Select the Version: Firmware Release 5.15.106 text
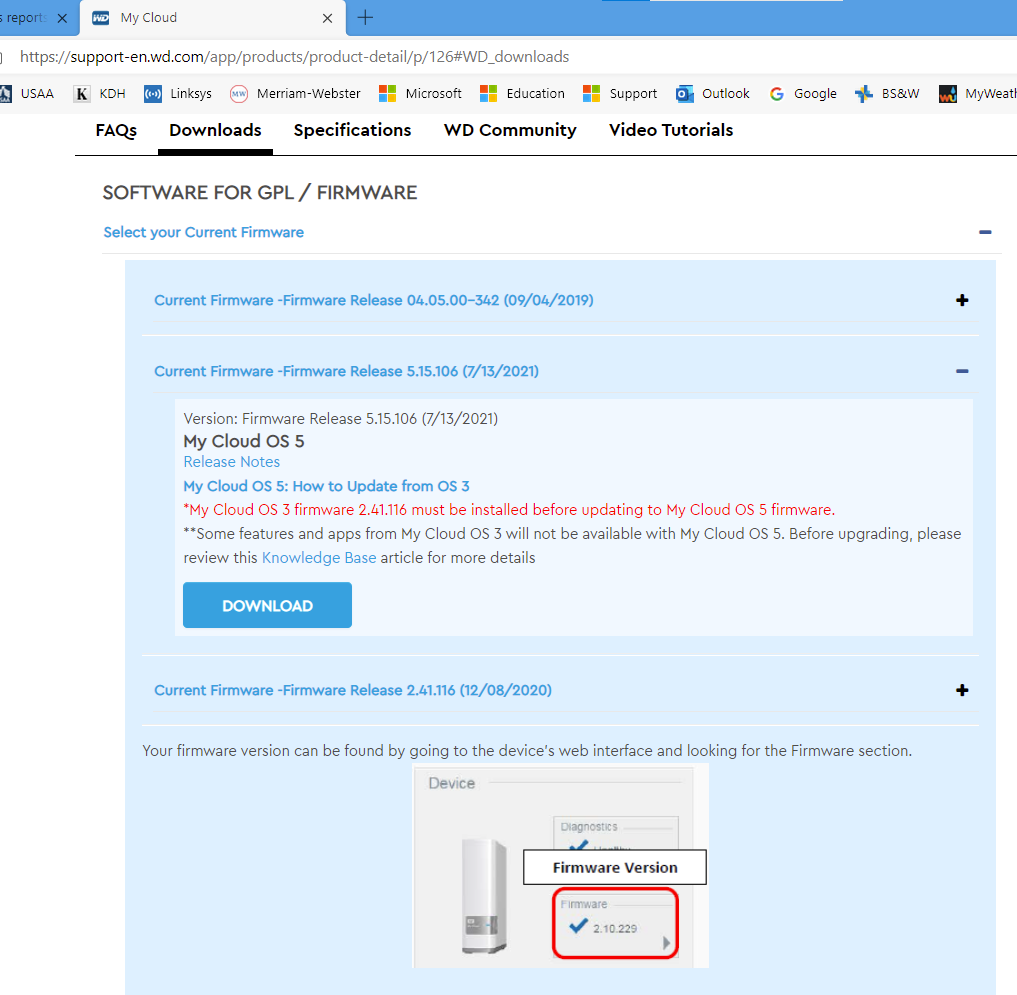 (x=341, y=418)
